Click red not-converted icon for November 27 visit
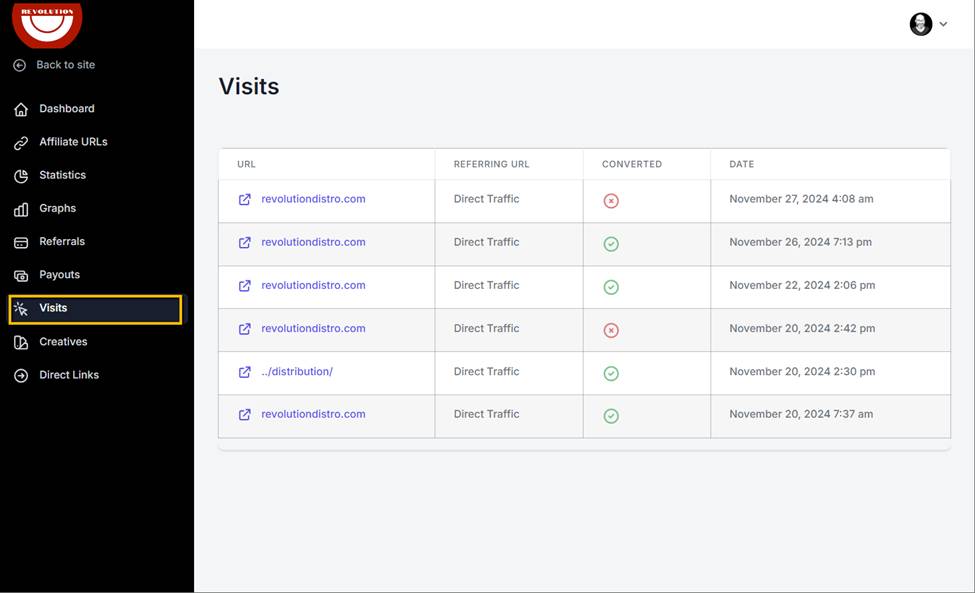Image resolution: width=975 pixels, height=593 pixels. coord(611,201)
